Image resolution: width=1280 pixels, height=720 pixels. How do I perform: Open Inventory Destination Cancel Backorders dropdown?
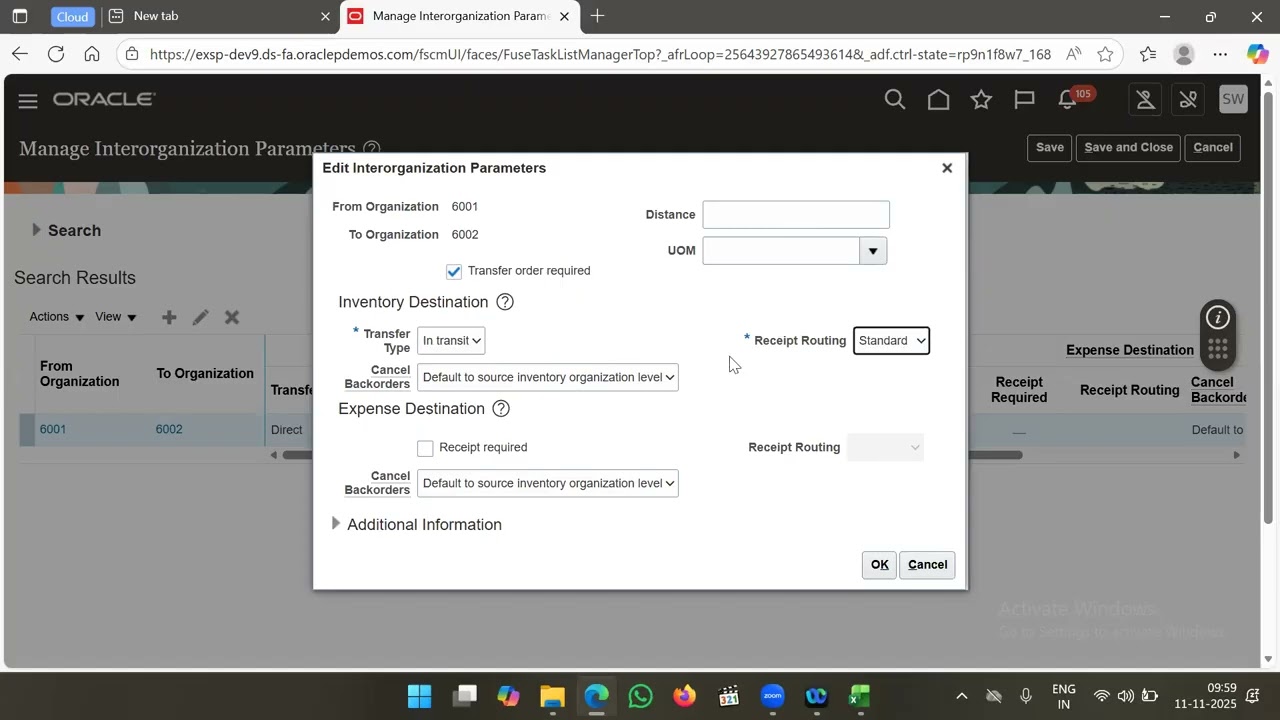(548, 377)
